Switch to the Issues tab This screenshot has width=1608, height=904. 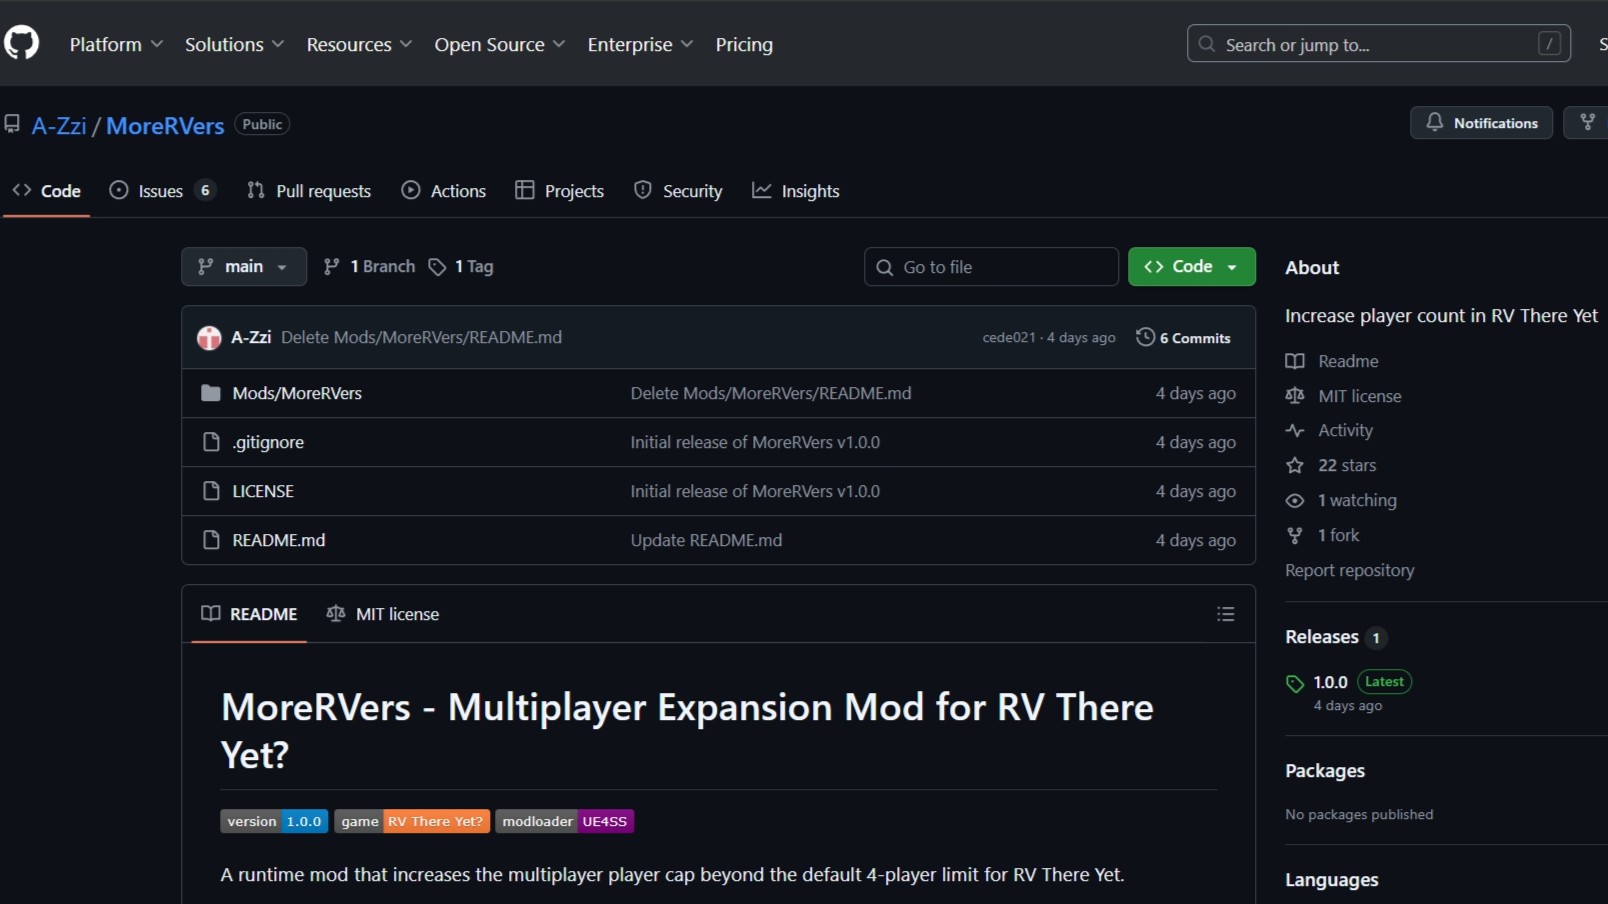[x=161, y=191]
